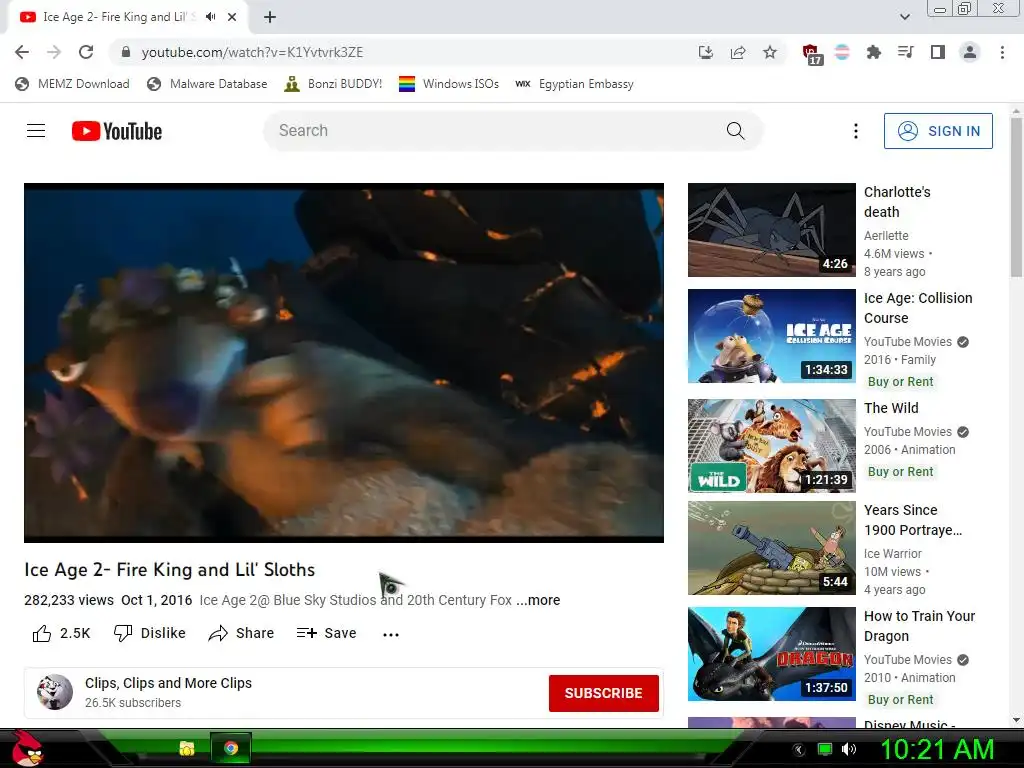Viewport: 1024px width, 768px height.
Task: Open the Malware Database bookmark
Action: pyautogui.click(x=207, y=84)
